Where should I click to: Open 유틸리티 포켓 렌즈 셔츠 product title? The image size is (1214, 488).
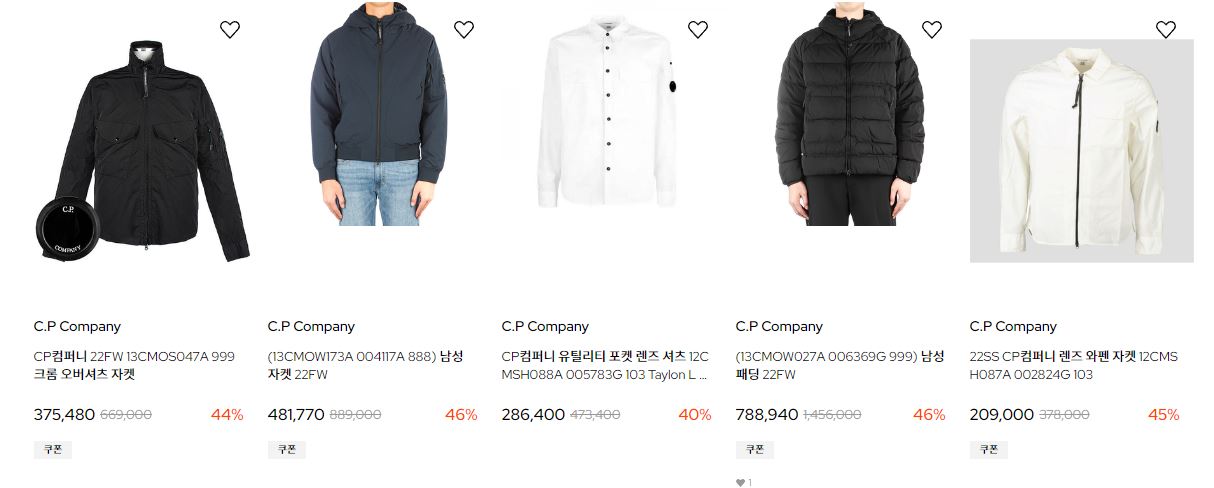(x=605, y=366)
